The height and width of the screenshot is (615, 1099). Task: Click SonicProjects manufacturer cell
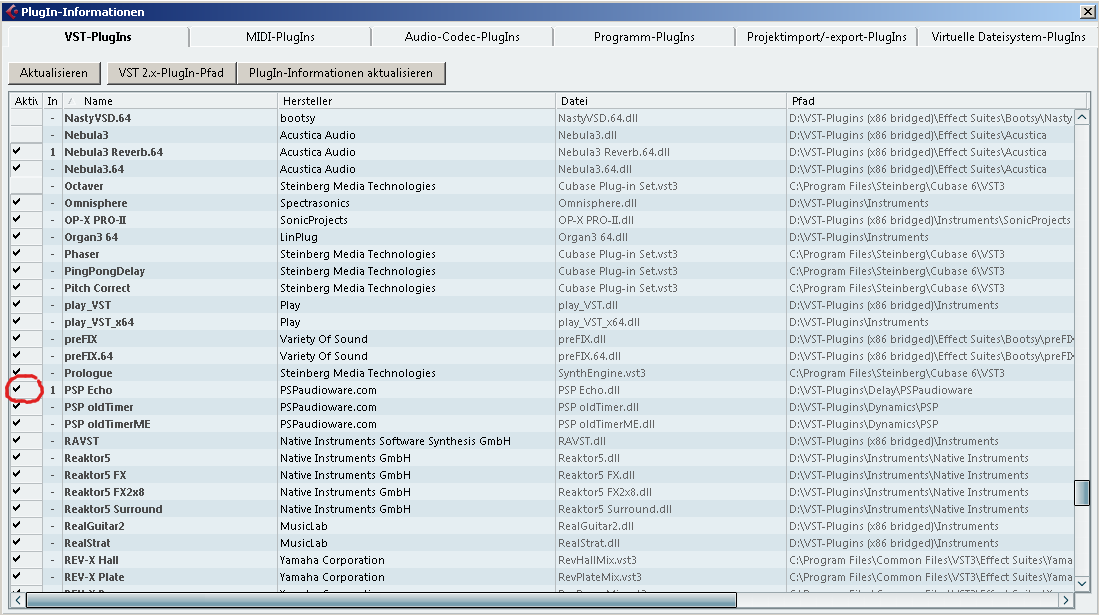[313, 220]
